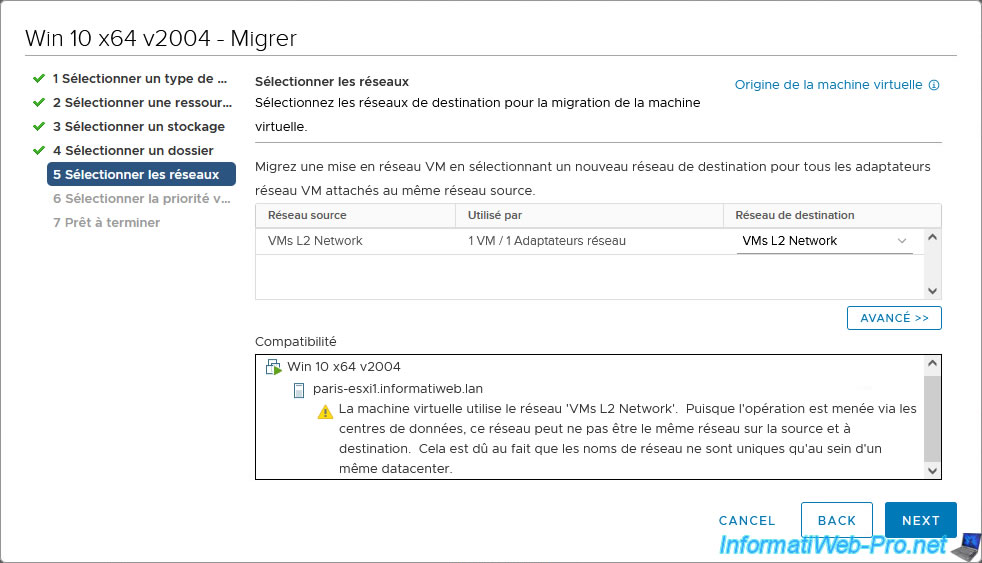
Task: Click the yellow warning icon in Compatibilité
Action: (x=325, y=411)
